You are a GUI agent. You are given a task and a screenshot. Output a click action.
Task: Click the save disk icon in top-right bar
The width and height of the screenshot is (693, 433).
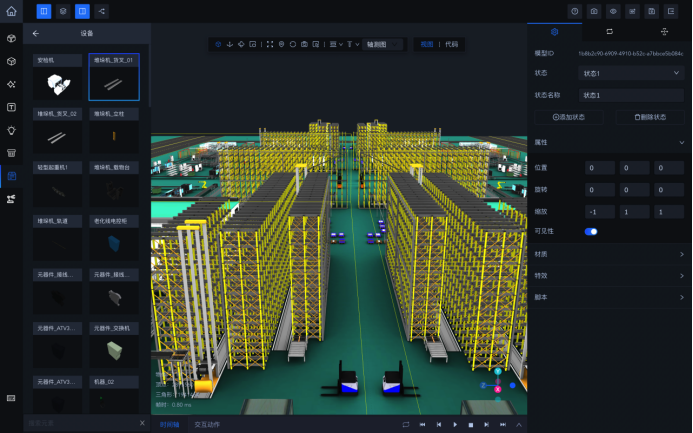(651, 11)
